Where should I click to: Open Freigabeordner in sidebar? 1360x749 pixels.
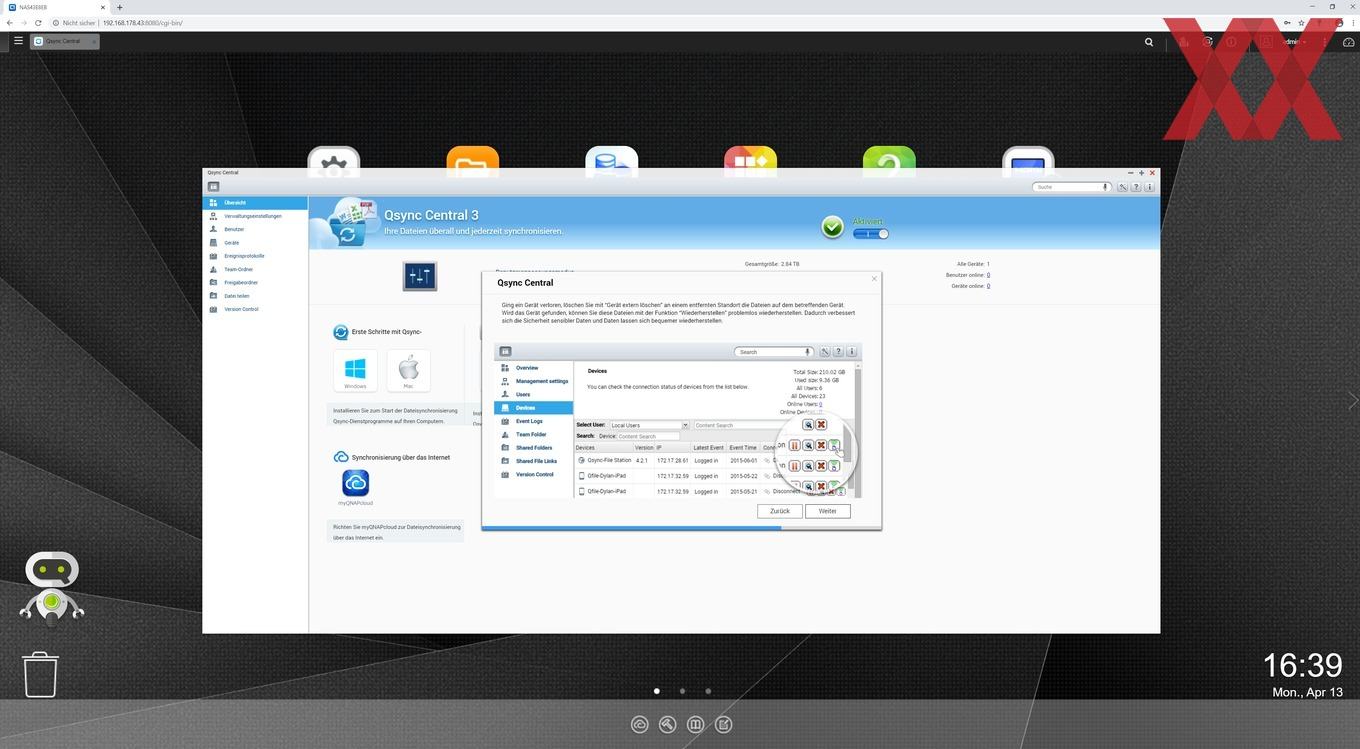point(255,282)
